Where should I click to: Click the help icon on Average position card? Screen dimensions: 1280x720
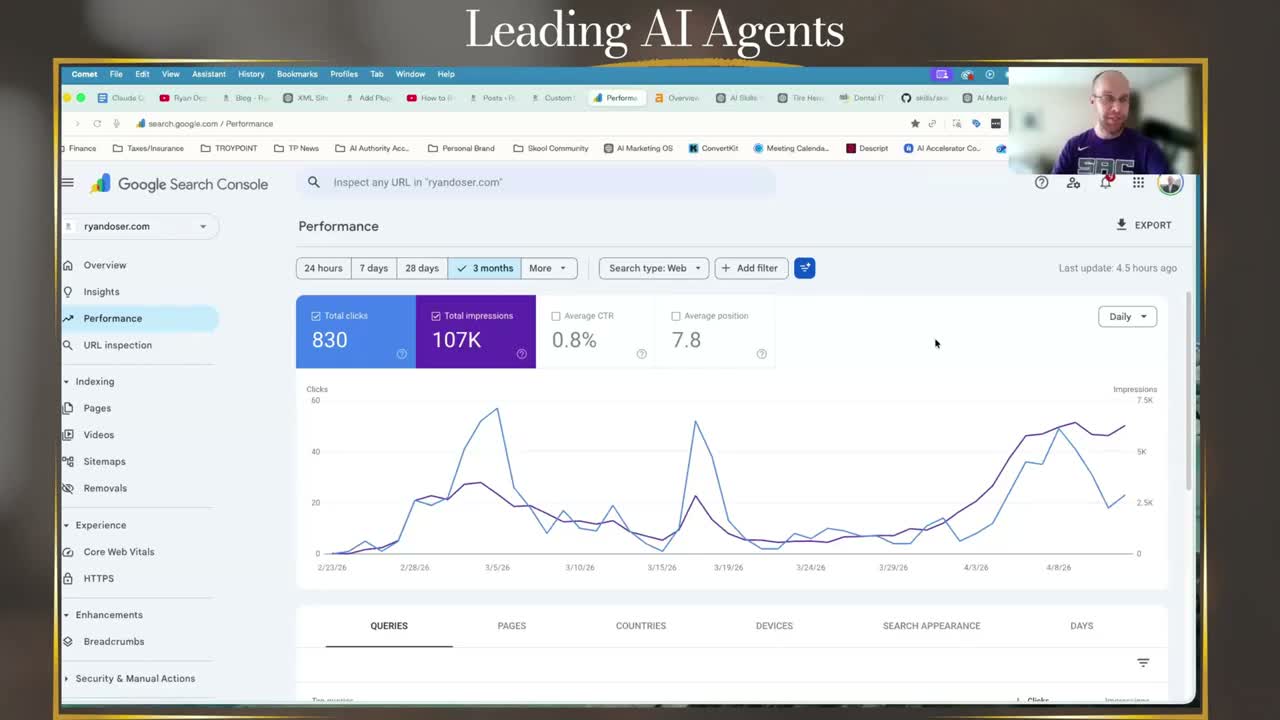point(761,354)
